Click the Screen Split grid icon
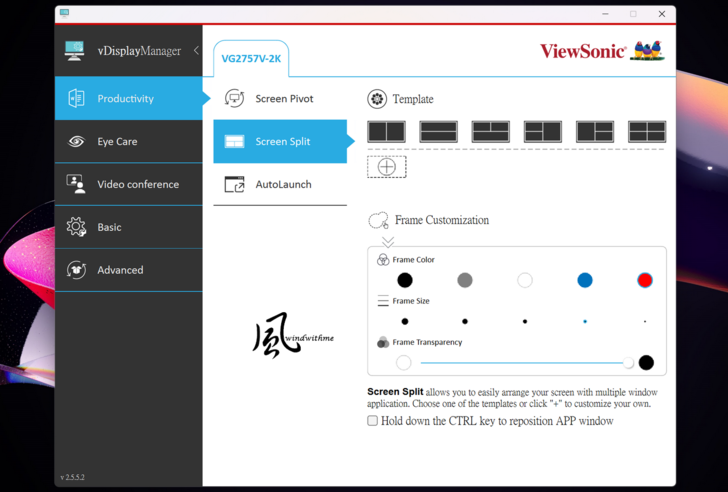Image resolution: width=728 pixels, height=492 pixels. (234, 142)
